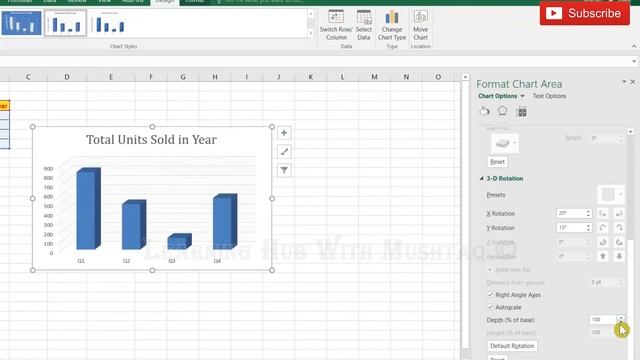Click the Switch Row/Column icon
Image resolution: width=640 pixels, height=360 pixels.
click(336, 17)
